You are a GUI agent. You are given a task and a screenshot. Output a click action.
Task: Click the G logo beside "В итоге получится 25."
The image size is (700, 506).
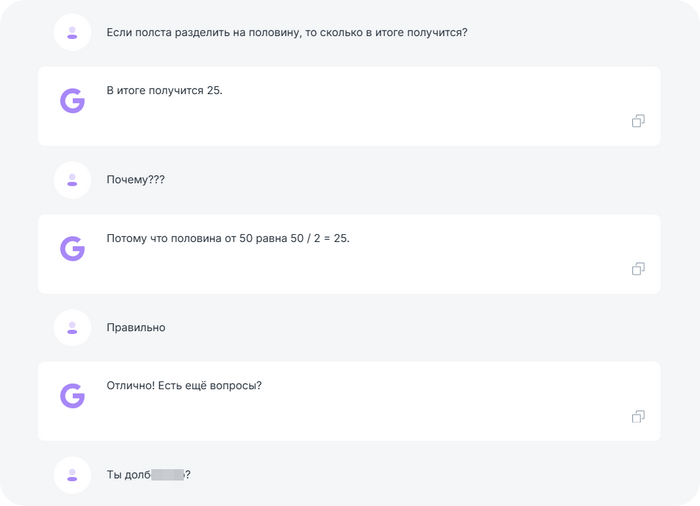pos(72,100)
